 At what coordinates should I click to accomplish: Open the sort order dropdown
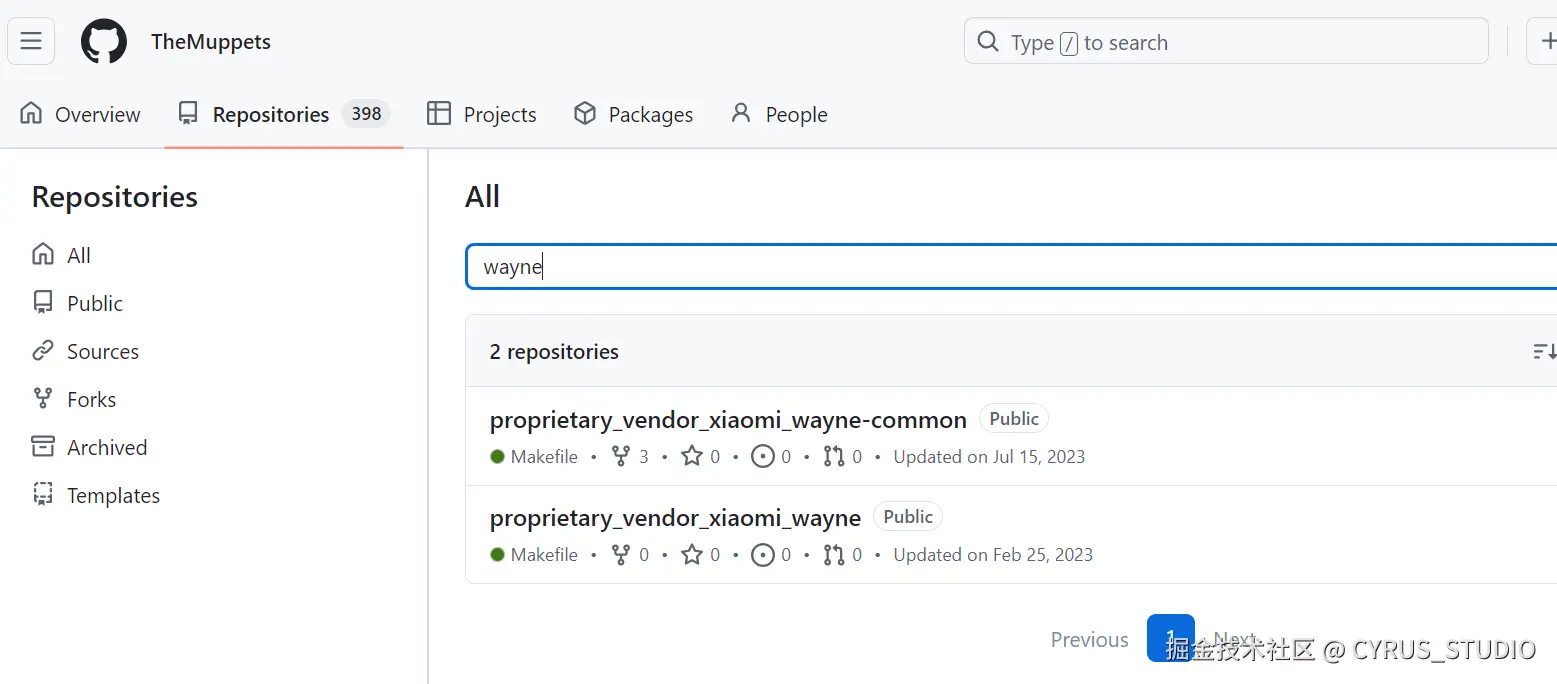1544,352
